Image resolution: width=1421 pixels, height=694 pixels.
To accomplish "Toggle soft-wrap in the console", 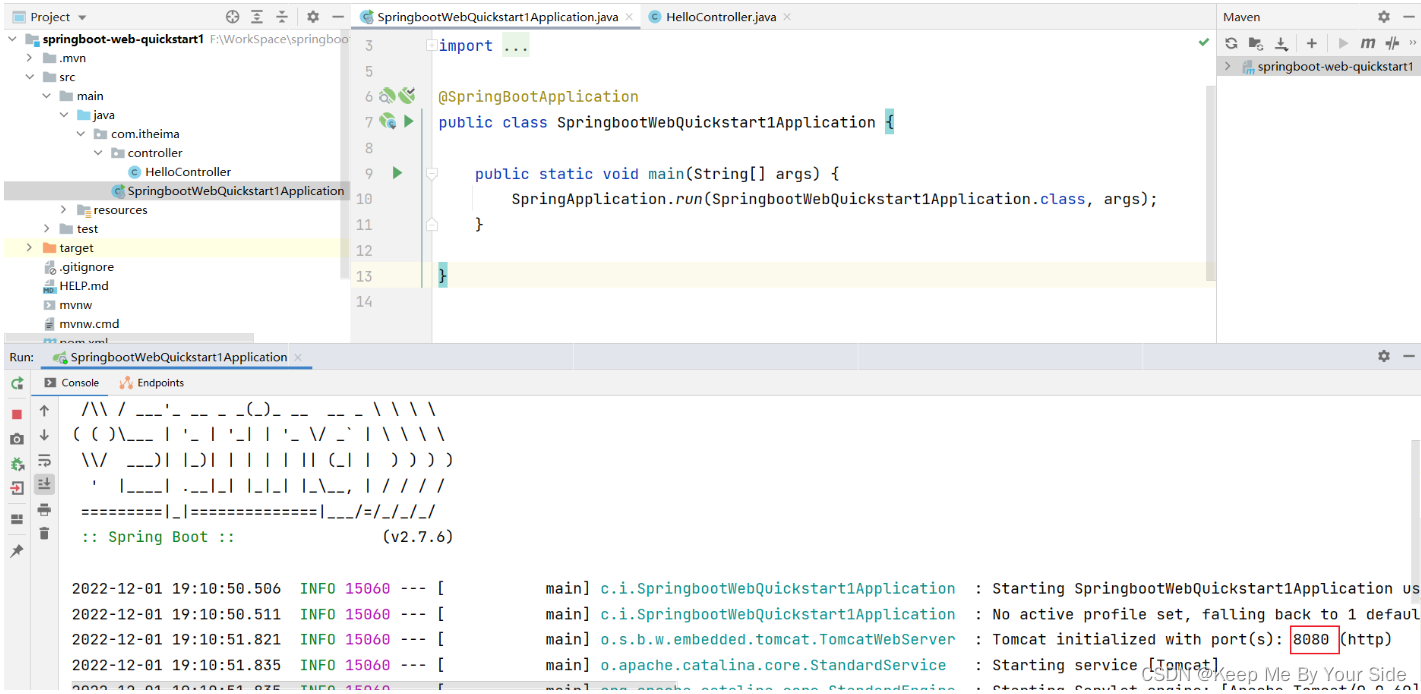I will (44, 460).
